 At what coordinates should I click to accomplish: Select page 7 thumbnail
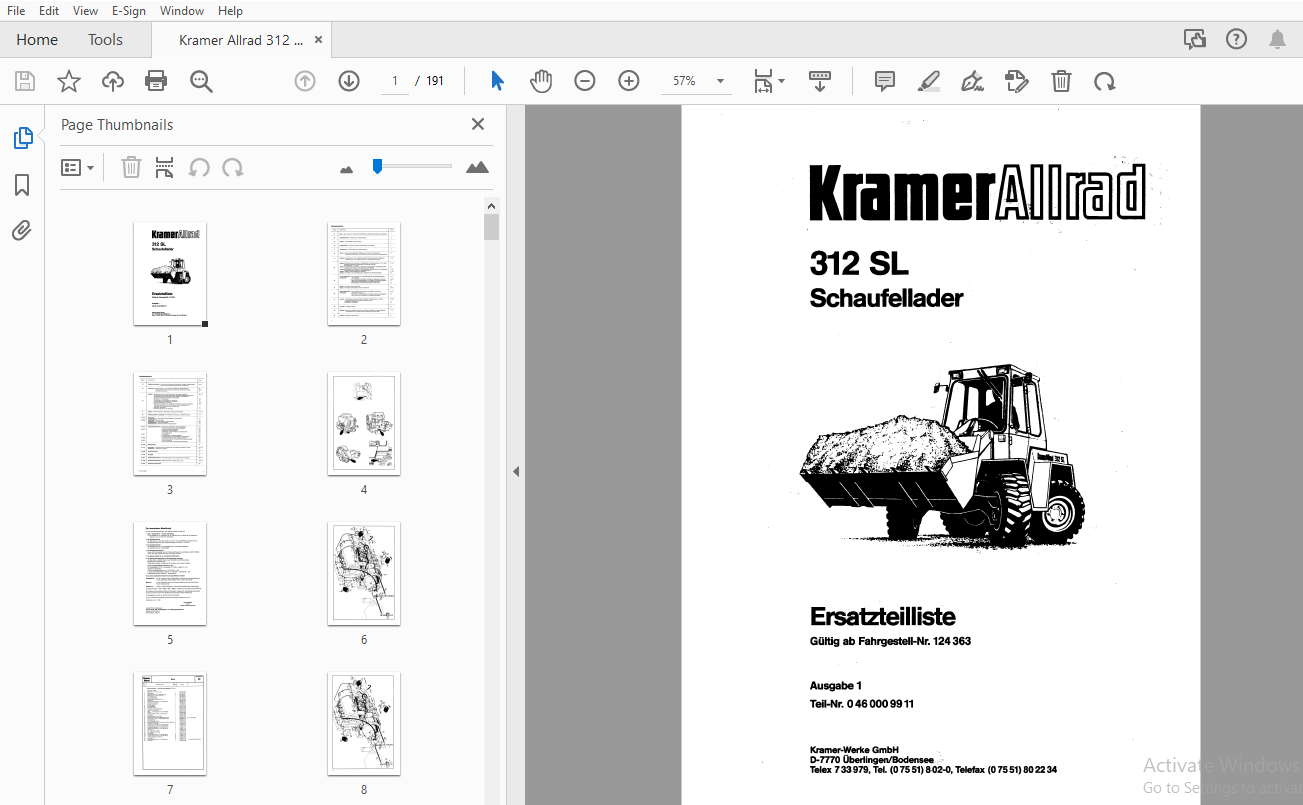(170, 724)
